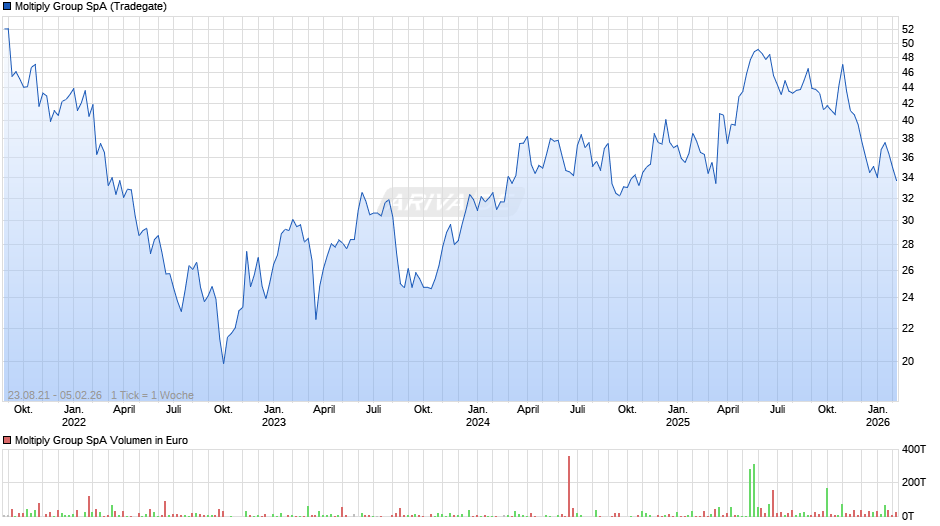
Task: Click the date range text '23.08.21 - 05.02.26'
Action: coord(55,395)
